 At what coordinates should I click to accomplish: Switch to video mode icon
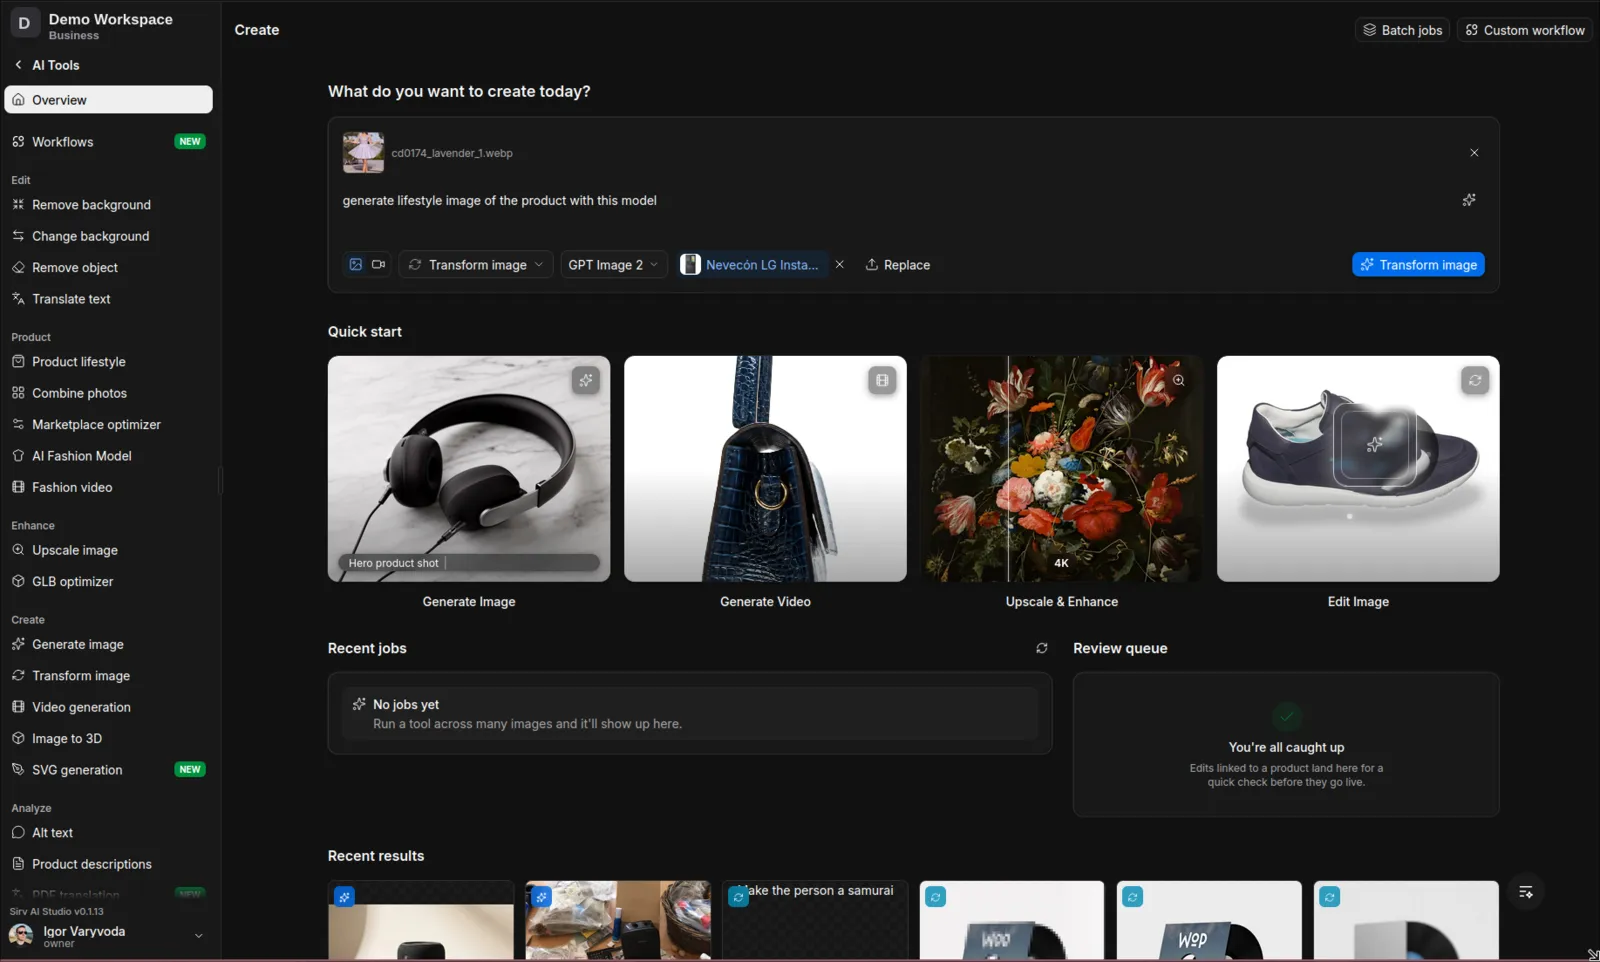(x=379, y=265)
